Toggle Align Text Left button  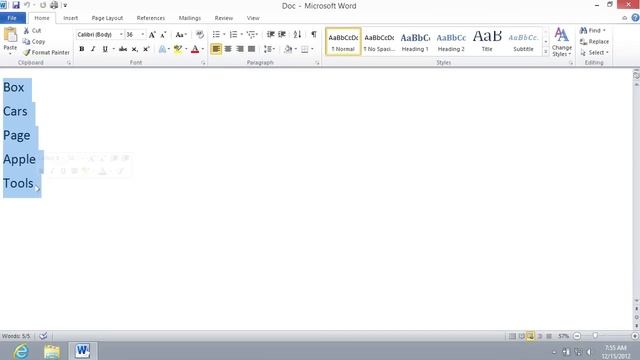(216, 49)
